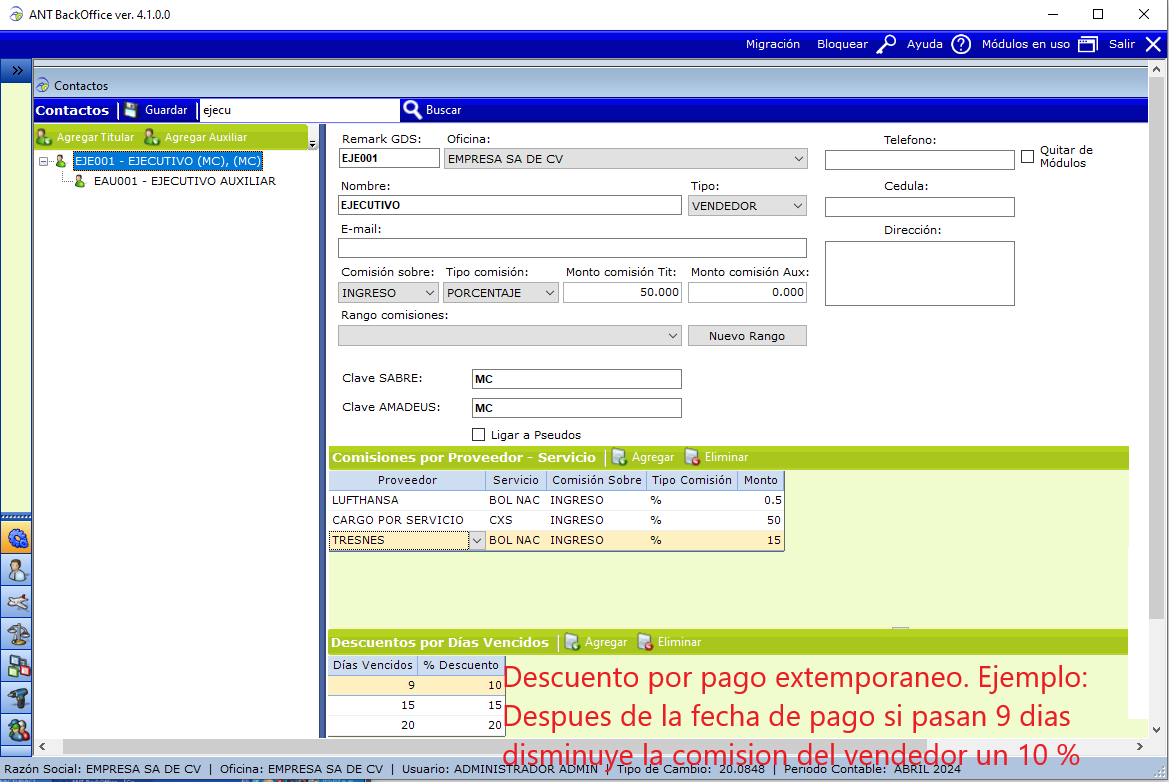Click the blue gear configuration sidebar icon

[x=17, y=539]
